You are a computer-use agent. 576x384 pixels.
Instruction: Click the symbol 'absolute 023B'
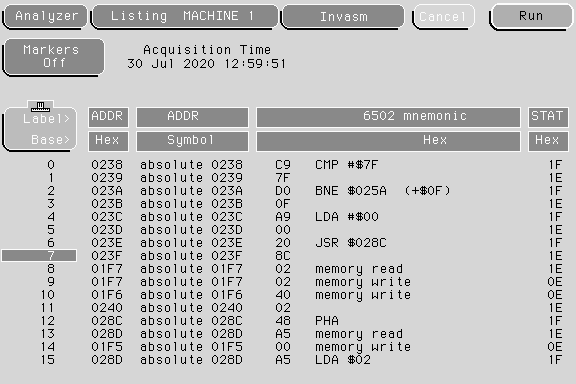pyautogui.click(x=191, y=204)
